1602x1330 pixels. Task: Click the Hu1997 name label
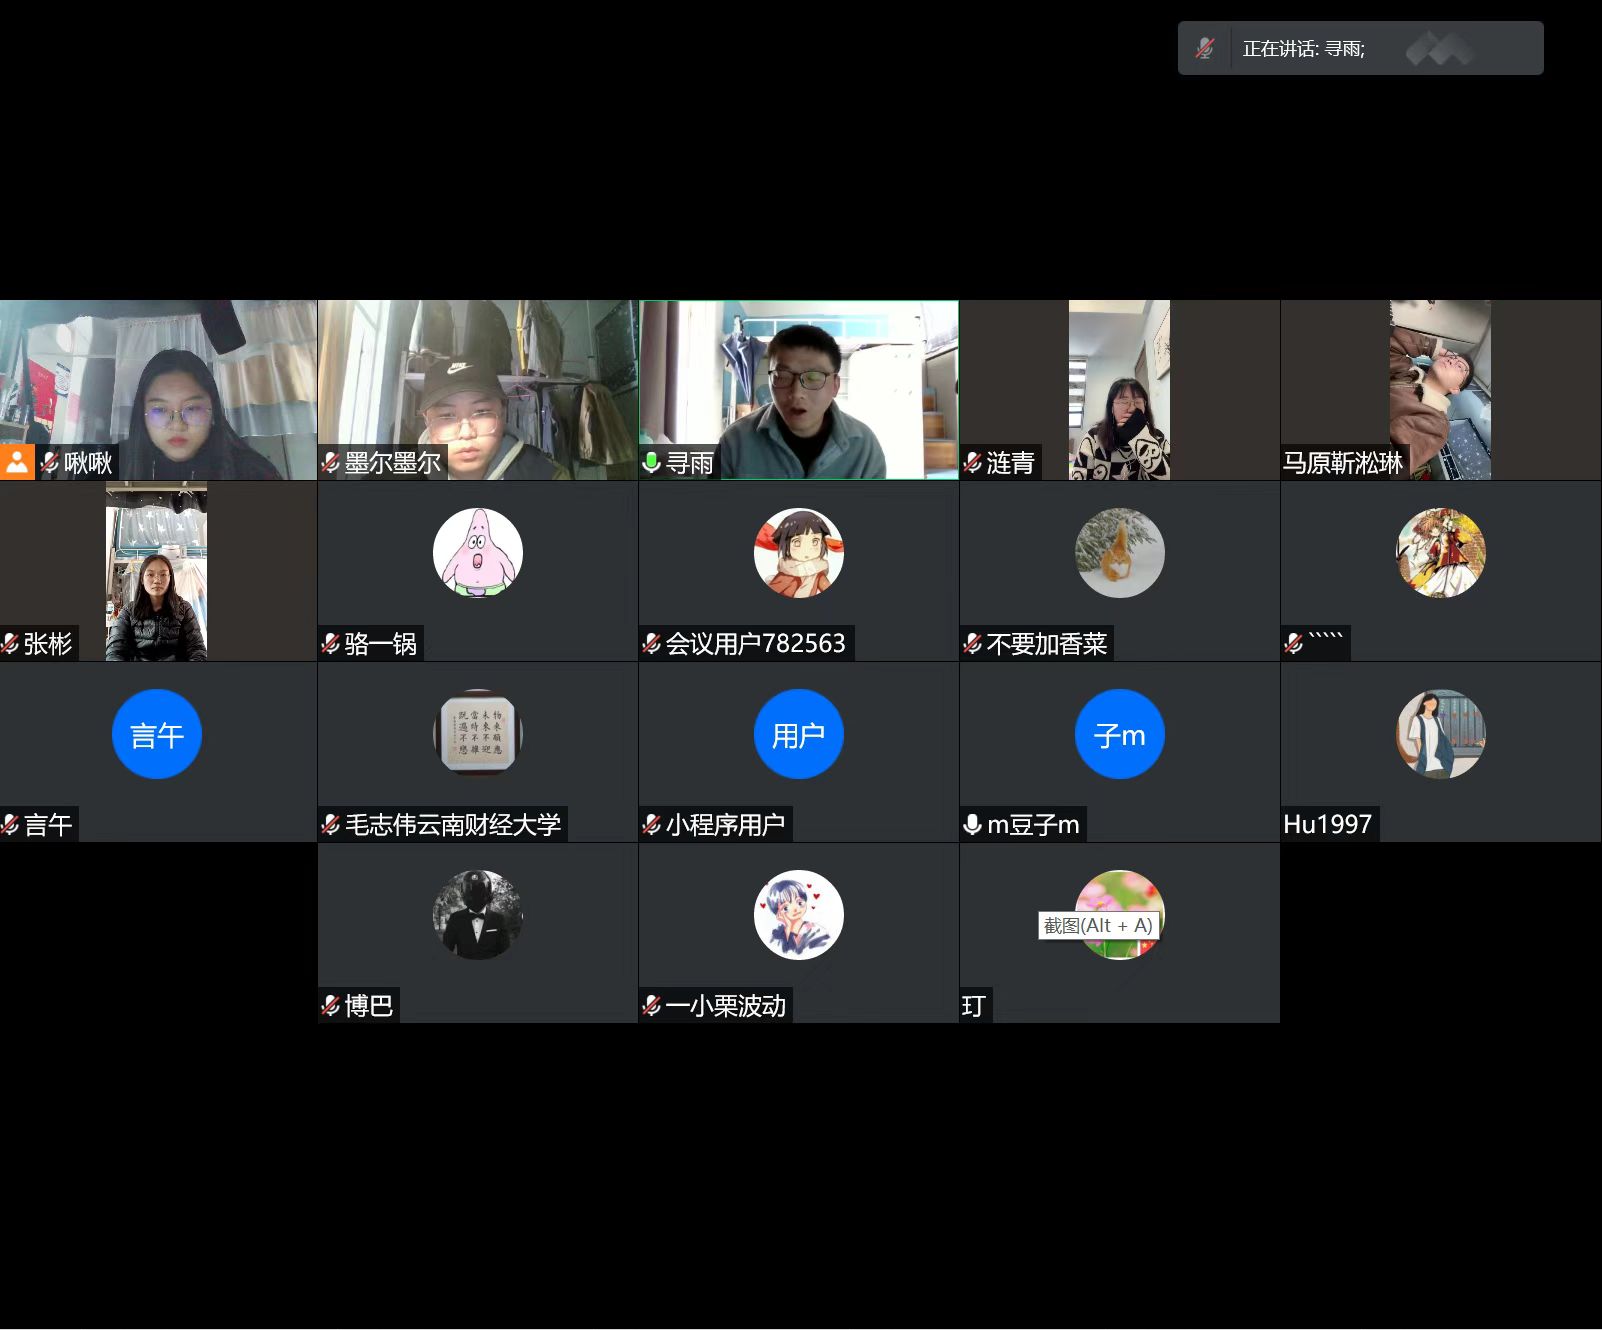[1327, 824]
